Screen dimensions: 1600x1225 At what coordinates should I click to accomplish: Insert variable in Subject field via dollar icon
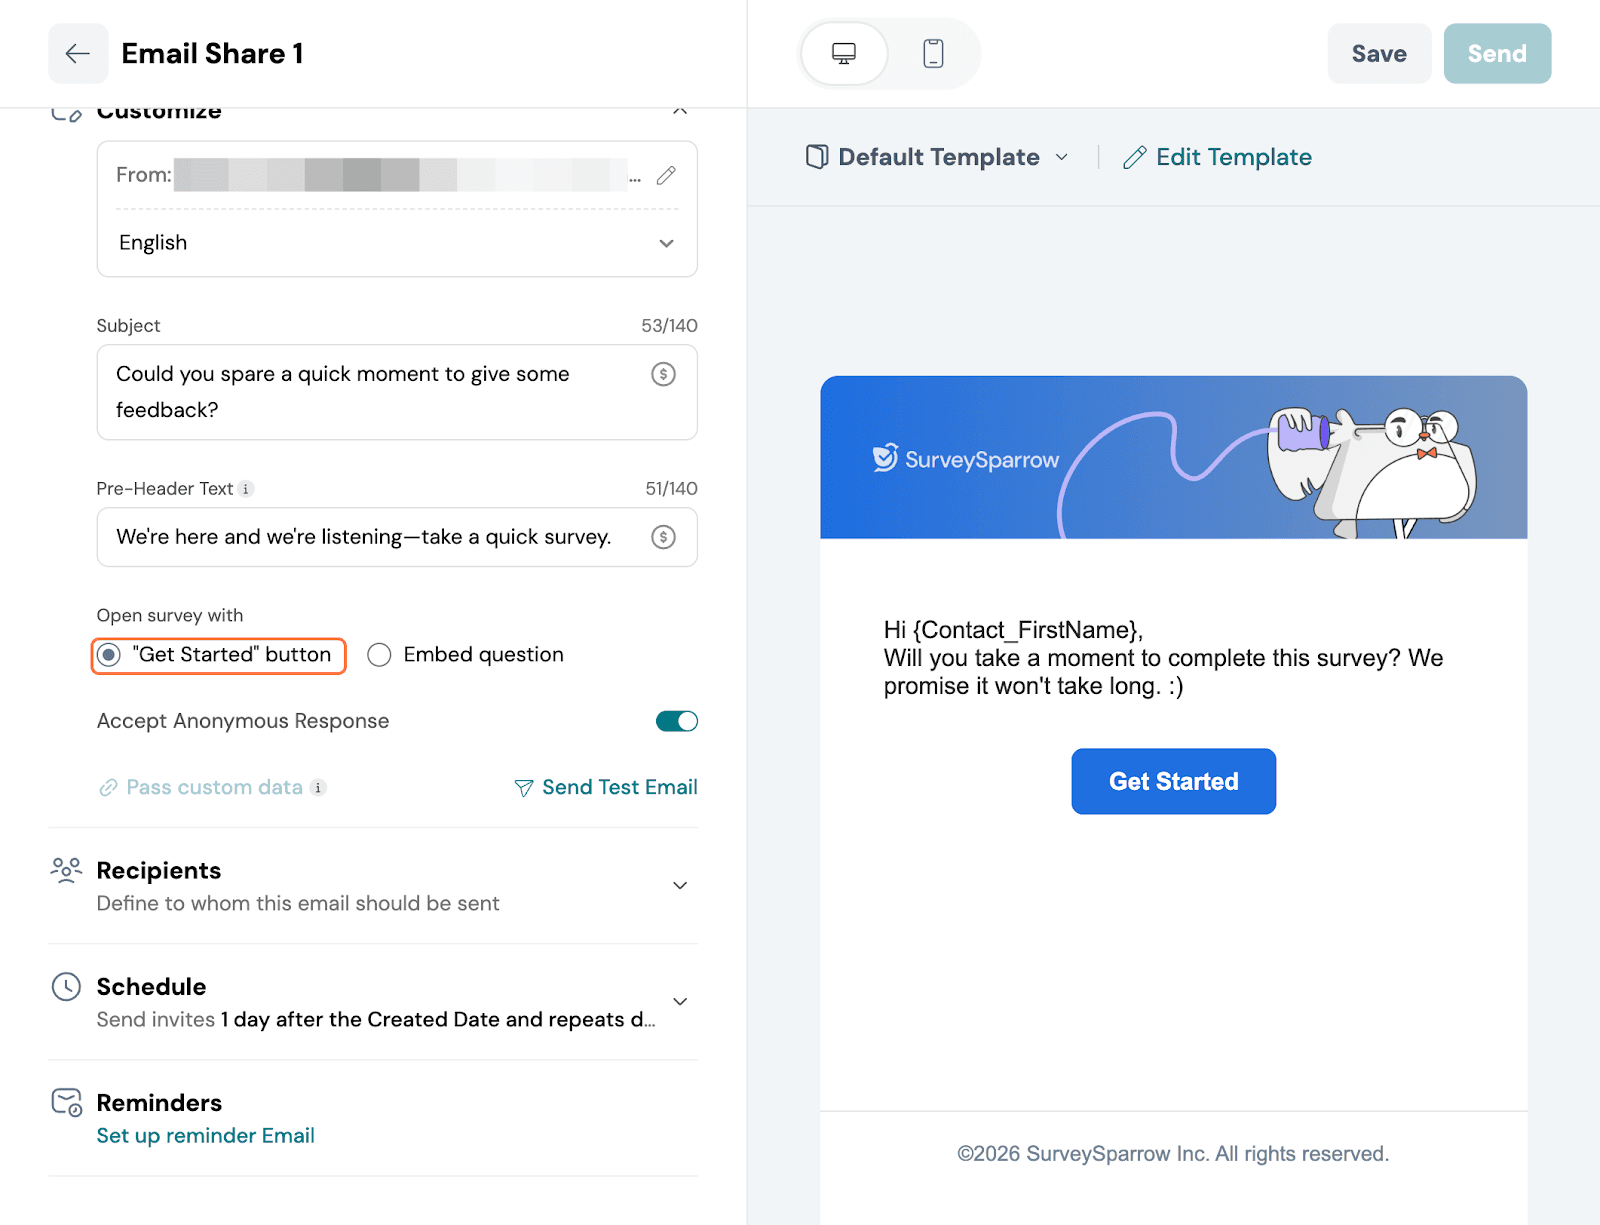663,374
